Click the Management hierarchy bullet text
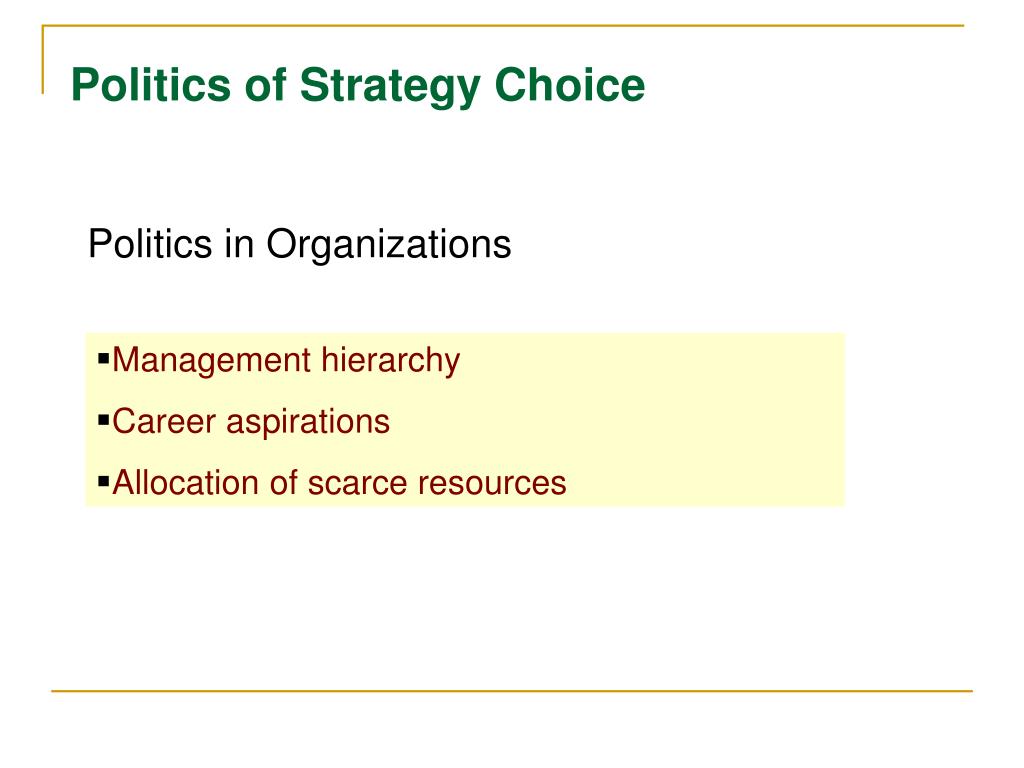Viewport: 1024px width, 768px height. coord(286,360)
